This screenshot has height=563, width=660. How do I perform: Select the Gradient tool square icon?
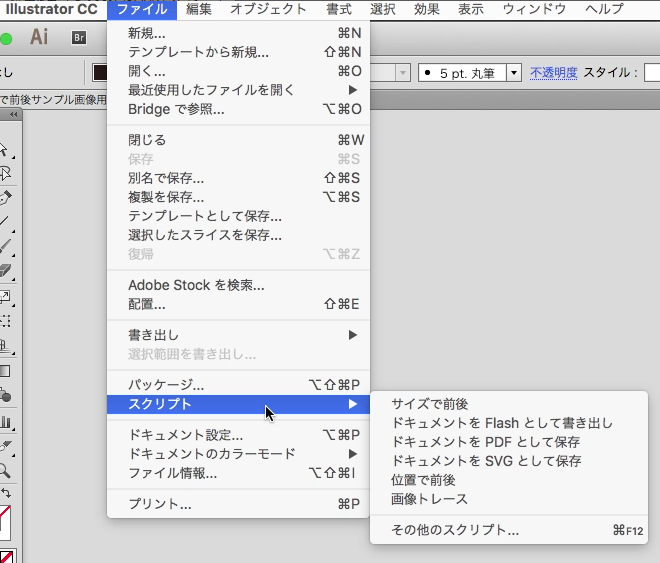pyautogui.click(x=5, y=371)
